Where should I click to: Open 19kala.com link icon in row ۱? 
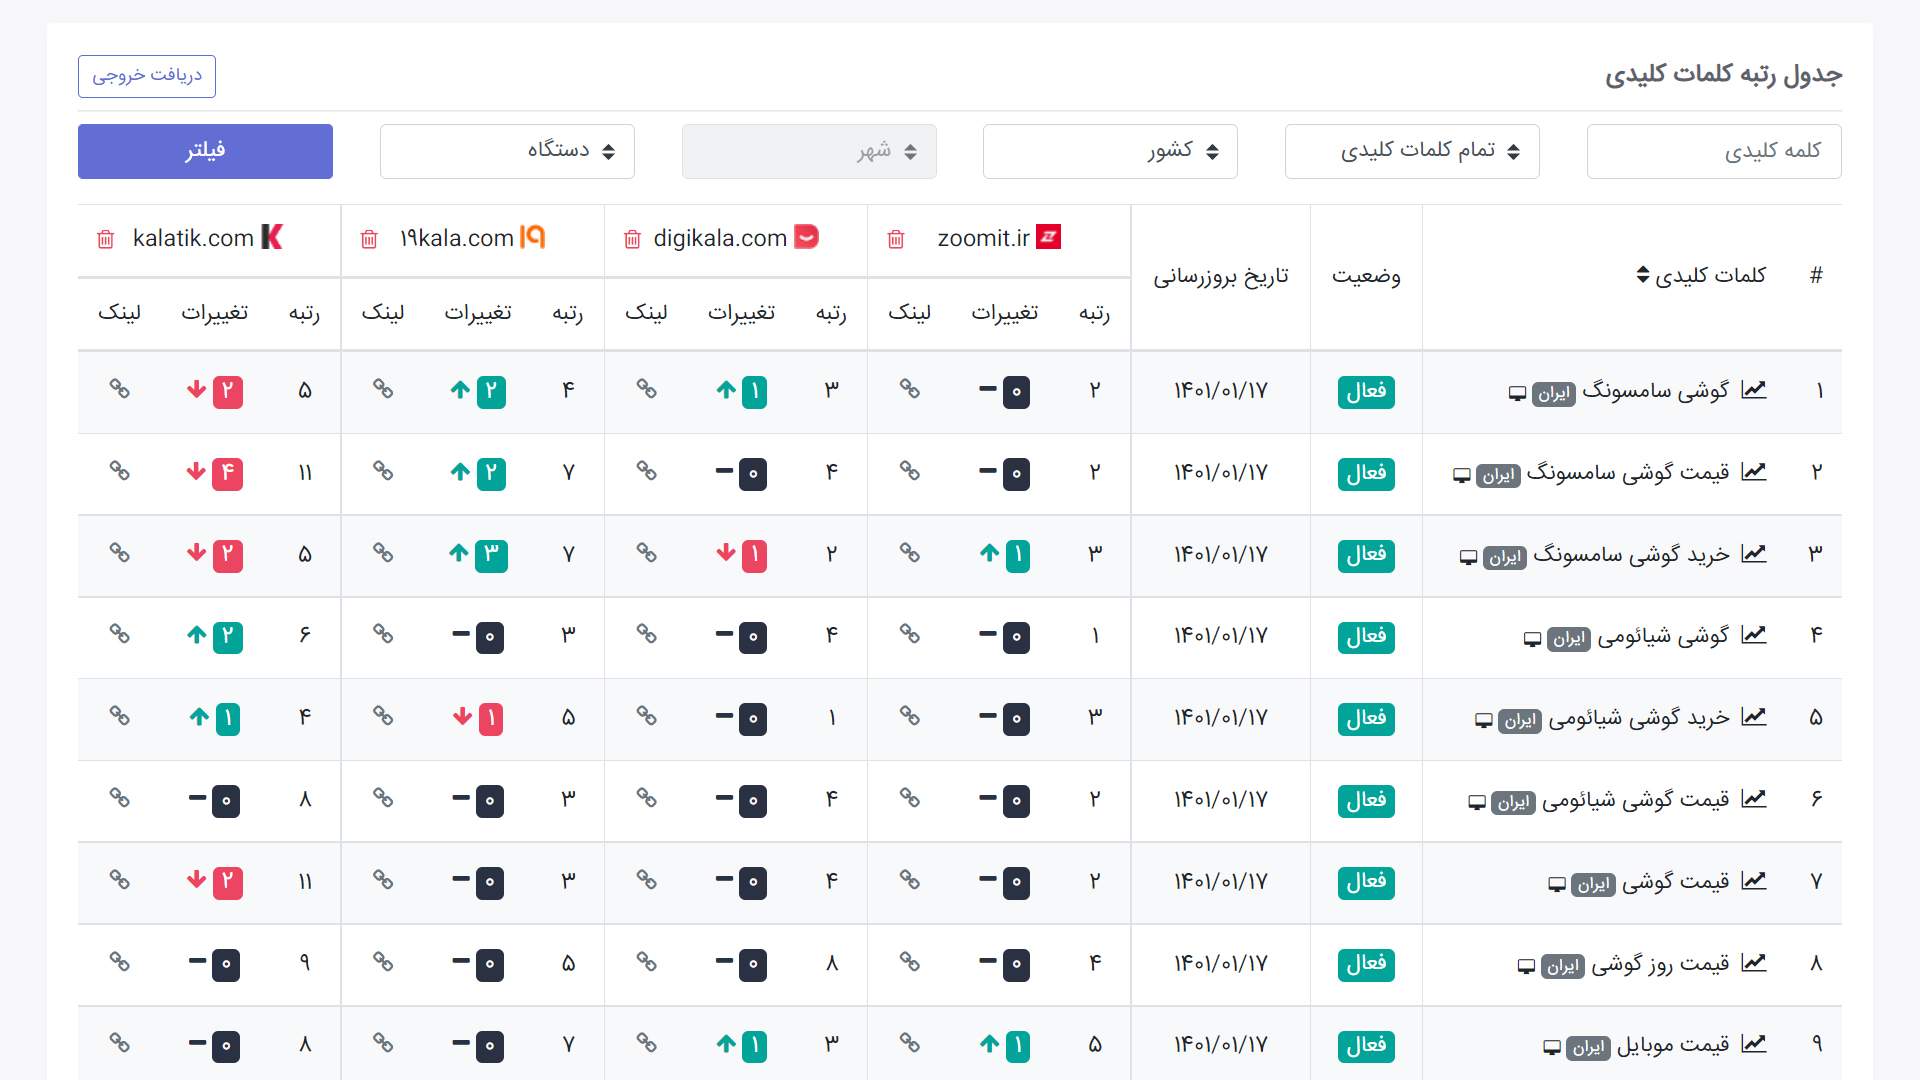click(383, 388)
